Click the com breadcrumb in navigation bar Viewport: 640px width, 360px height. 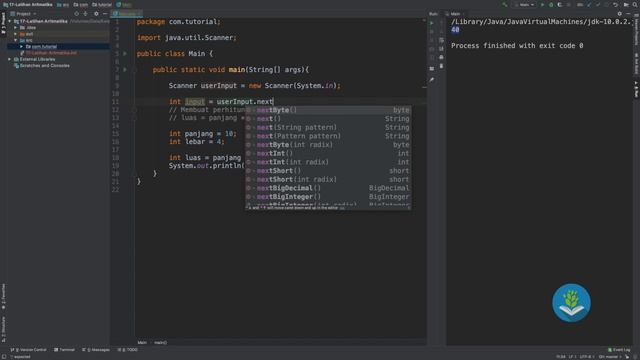[80, 4]
